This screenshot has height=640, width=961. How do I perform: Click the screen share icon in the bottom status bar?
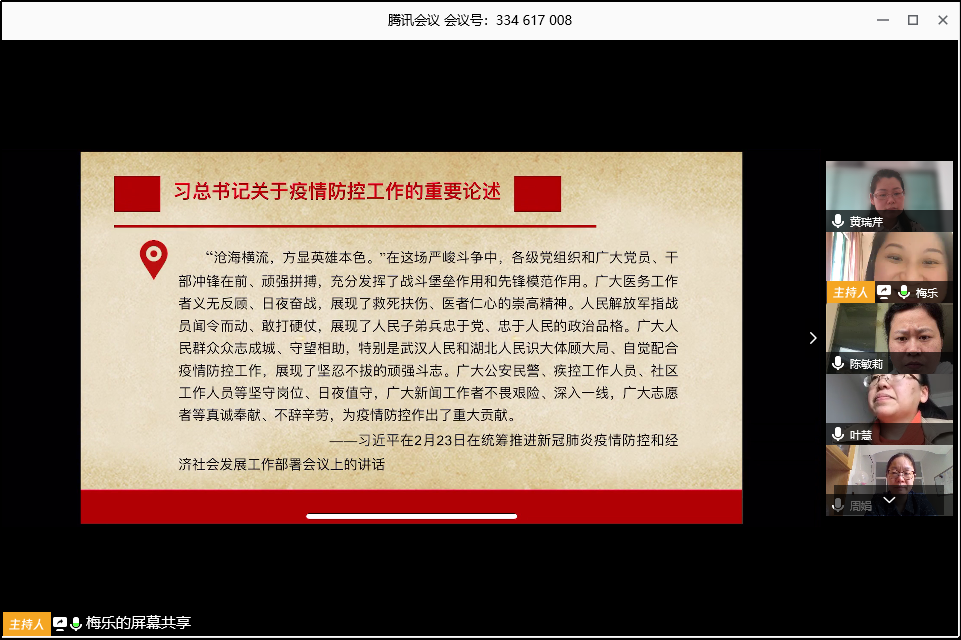(x=60, y=623)
